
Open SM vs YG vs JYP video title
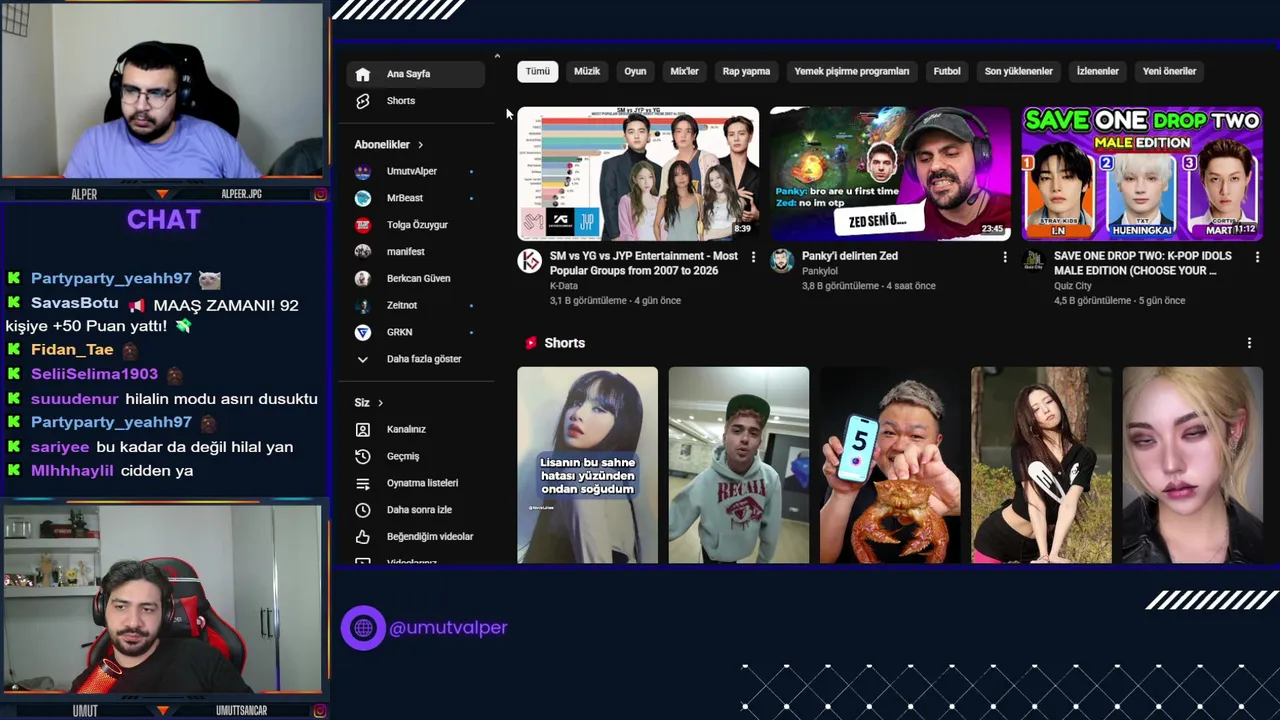[644, 263]
